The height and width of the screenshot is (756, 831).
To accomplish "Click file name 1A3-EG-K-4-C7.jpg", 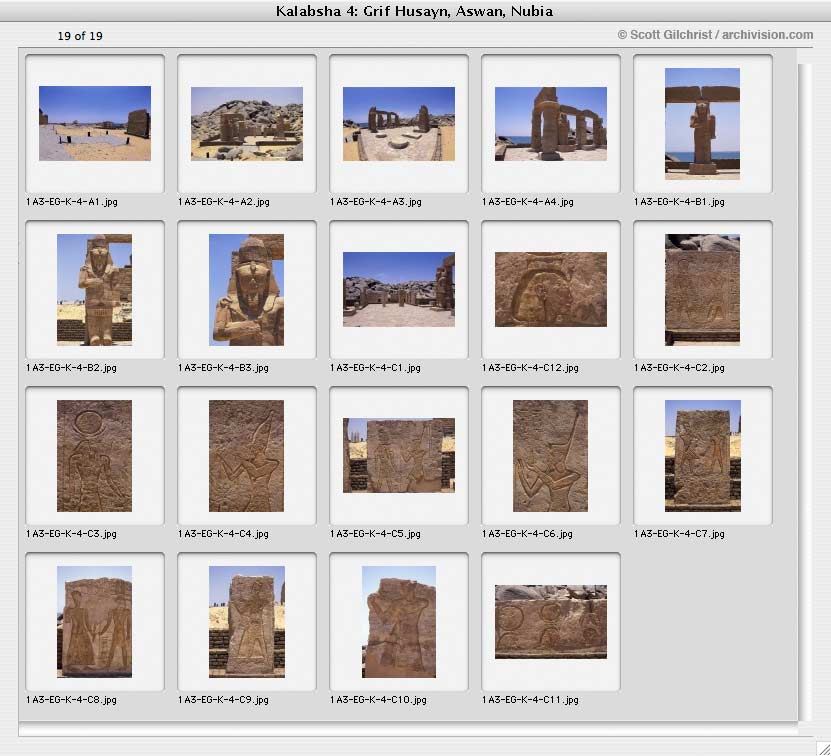I will (x=679, y=534).
